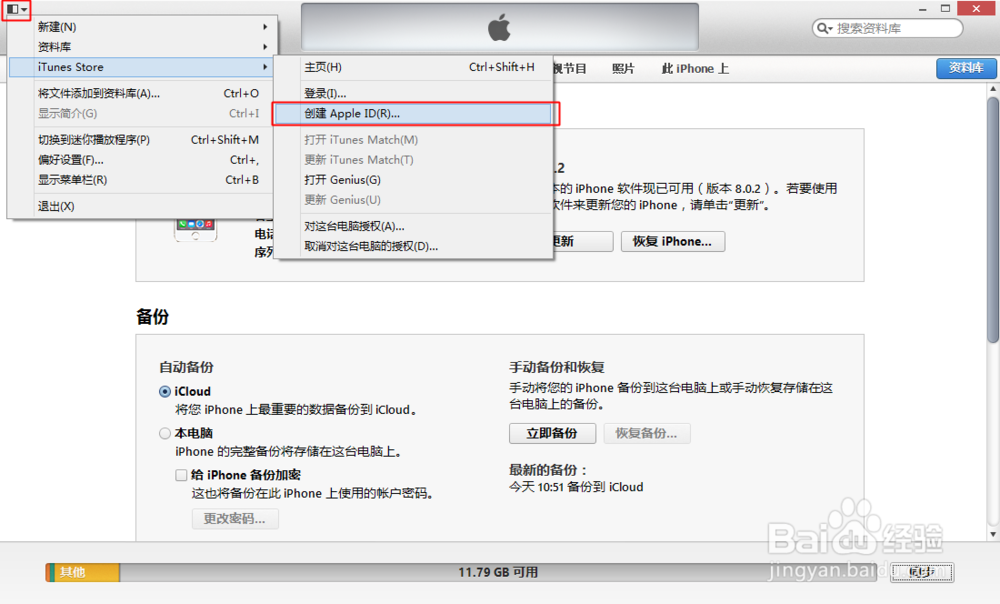Click the iPhone device thumbnail image

(x=195, y=230)
